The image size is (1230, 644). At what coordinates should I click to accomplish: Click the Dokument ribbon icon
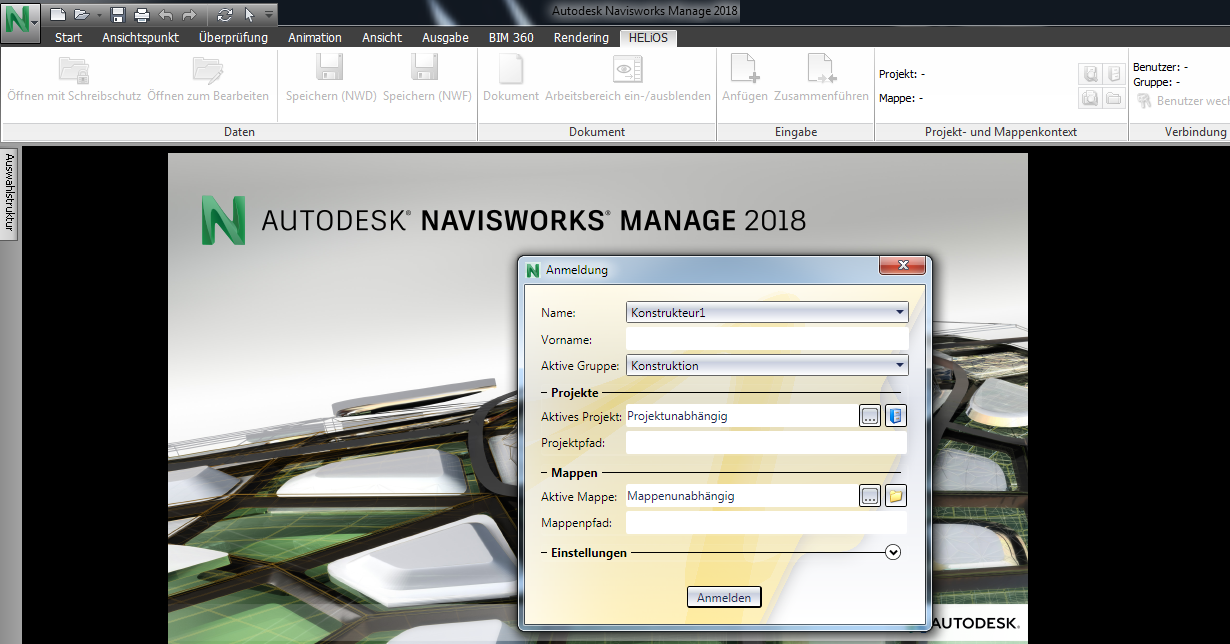pyautogui.click(x=511, y=69)
